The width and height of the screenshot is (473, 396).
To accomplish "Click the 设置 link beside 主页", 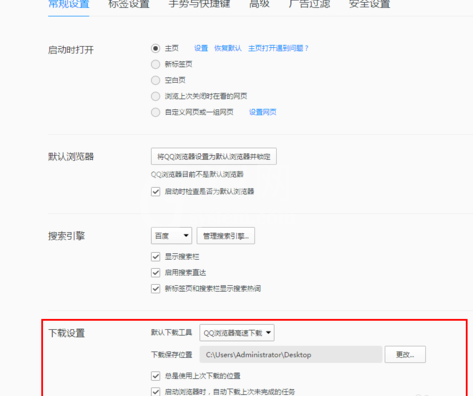I will 201,48.
